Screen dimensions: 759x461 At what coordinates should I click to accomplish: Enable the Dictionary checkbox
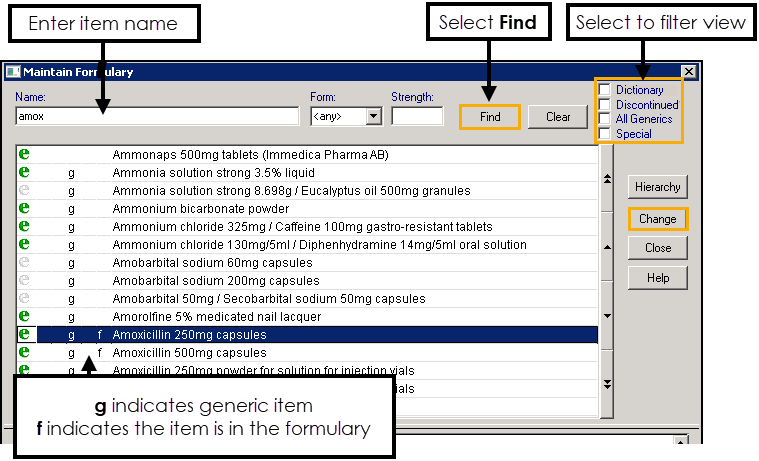(604, 90)
